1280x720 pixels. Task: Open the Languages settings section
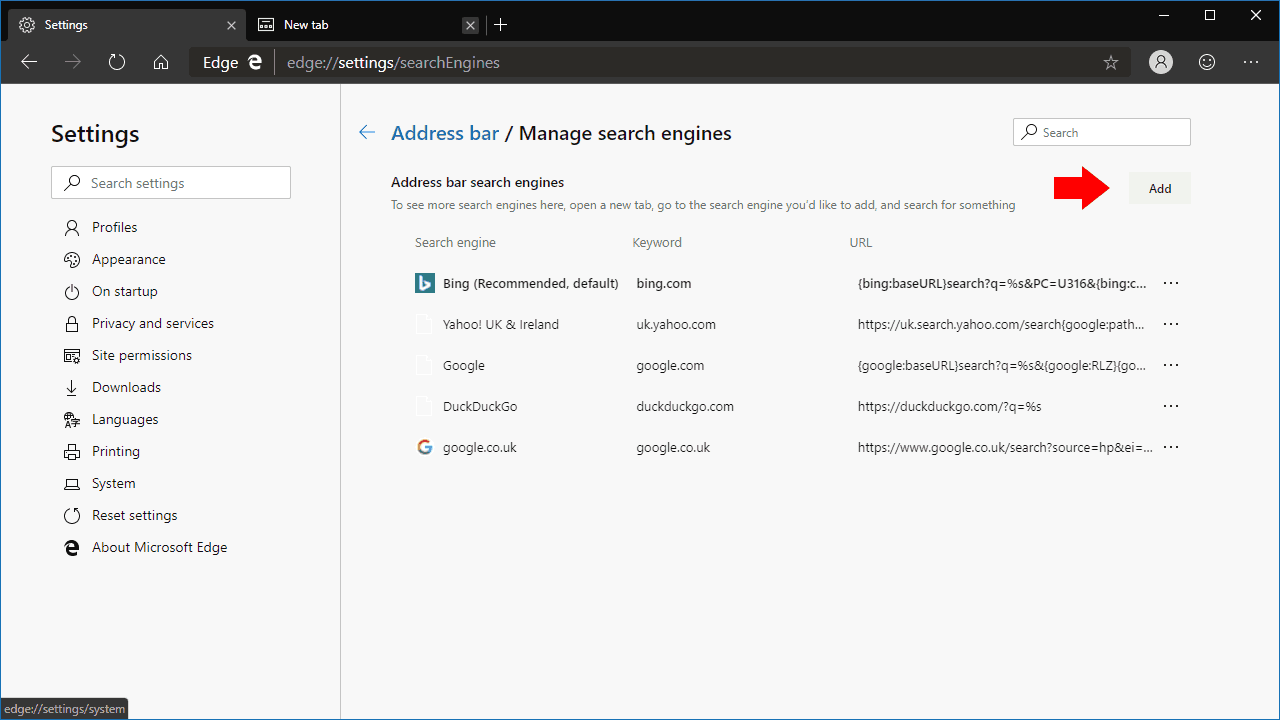125,419
